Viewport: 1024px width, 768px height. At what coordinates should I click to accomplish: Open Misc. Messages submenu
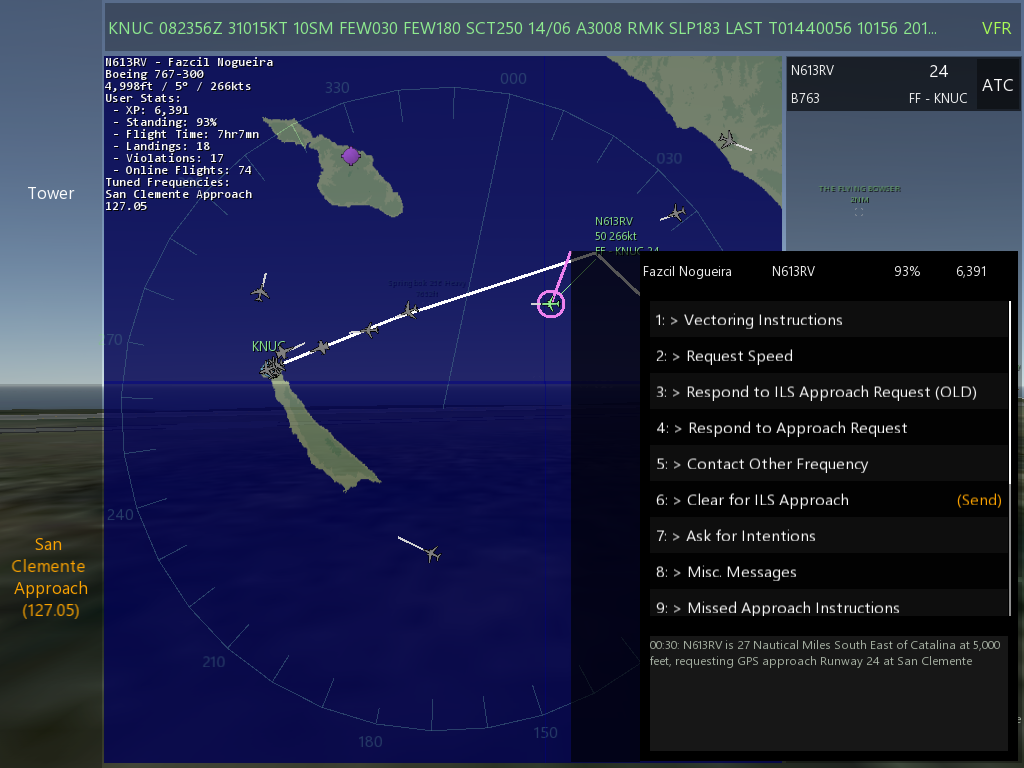829,571
